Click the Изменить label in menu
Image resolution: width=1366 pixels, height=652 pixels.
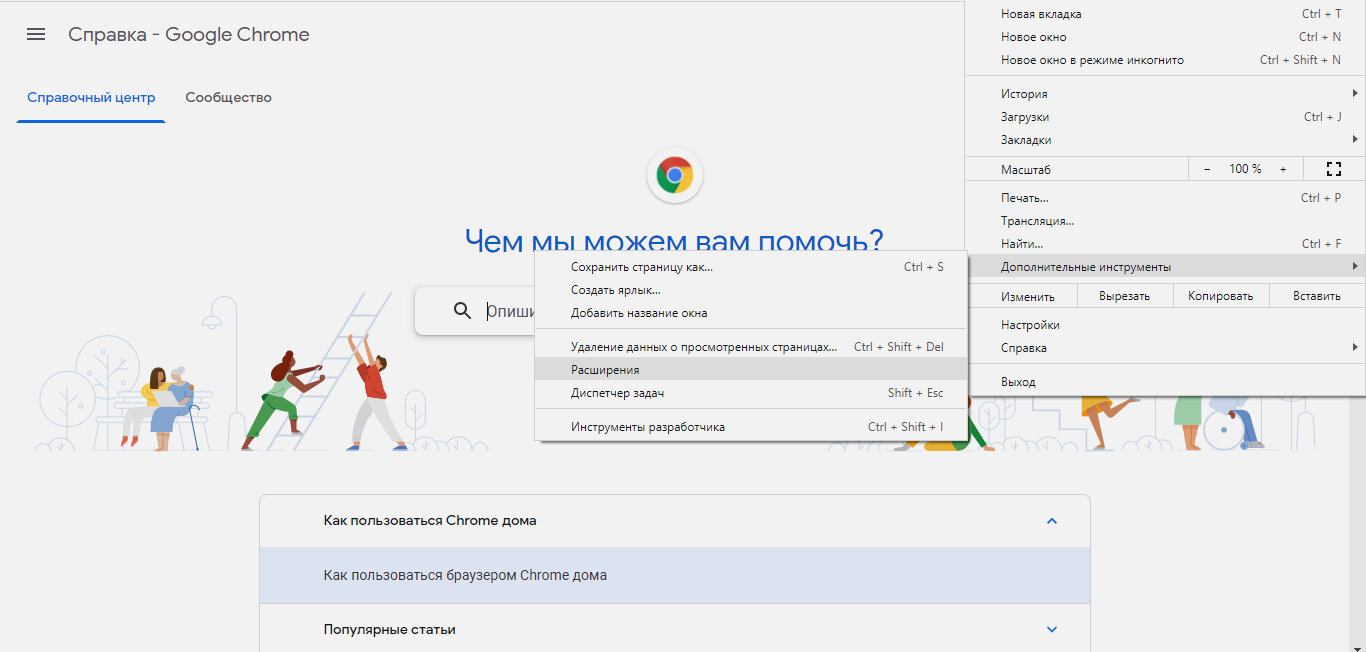point(1028,296)
